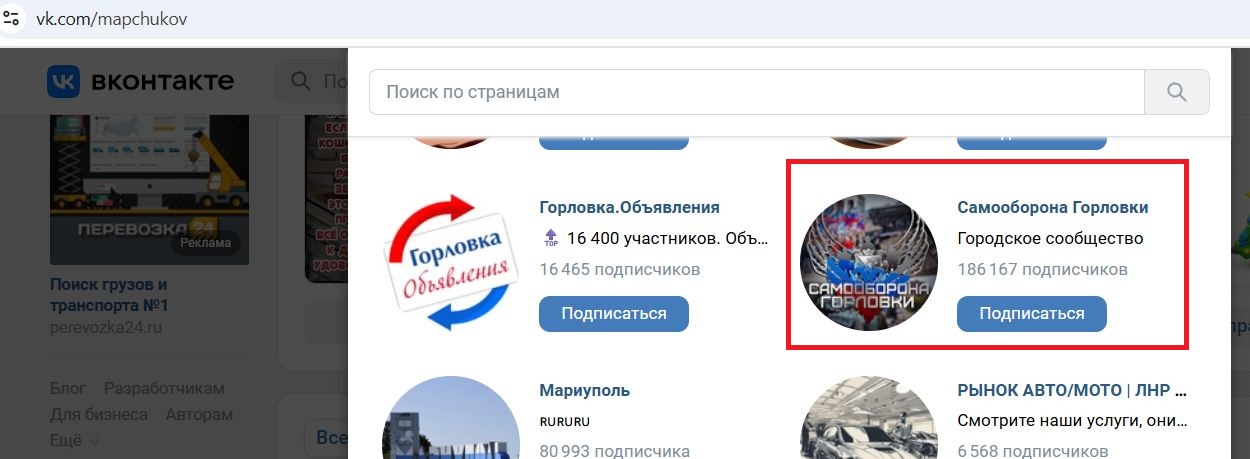Open the Блог footer link

tap(69, 388)
